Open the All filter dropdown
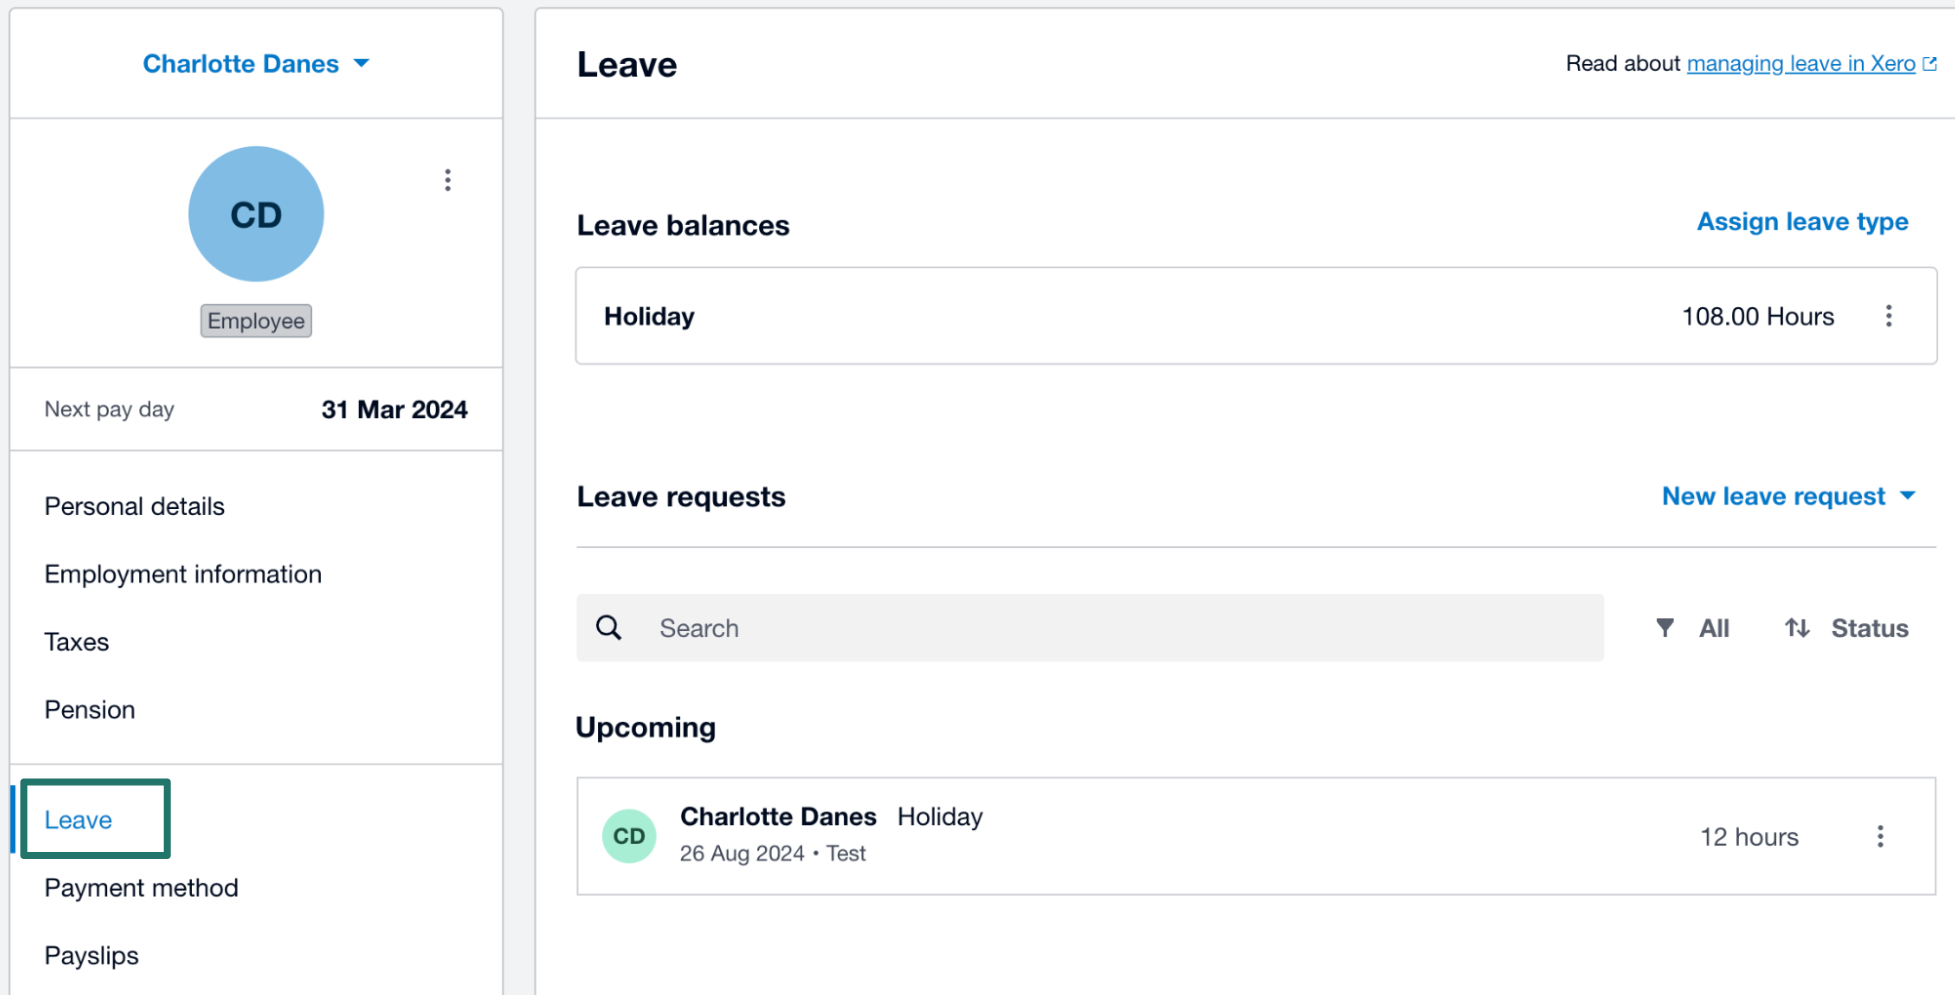Screen dimensions: 1955x995 pos(1693,628)
